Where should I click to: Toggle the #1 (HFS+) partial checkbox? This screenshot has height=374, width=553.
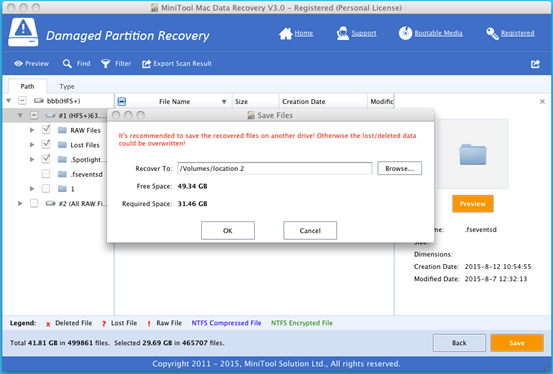[x=34, y=115]
